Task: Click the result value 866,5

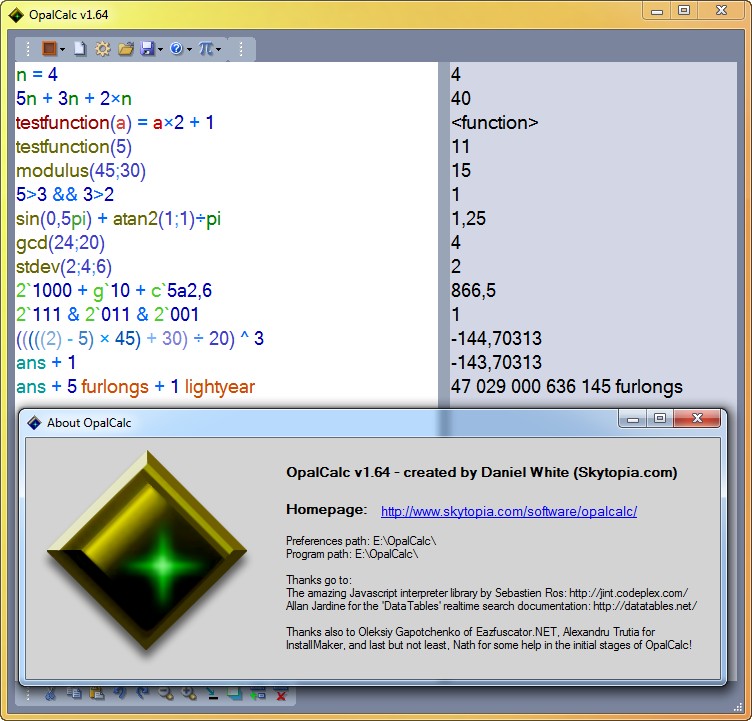Action: coord(473,291)
